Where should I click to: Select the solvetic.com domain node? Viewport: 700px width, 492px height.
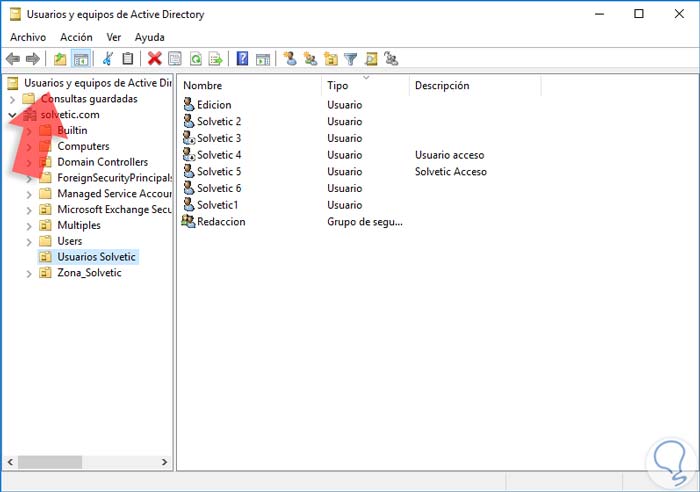(x=70, y=114)
